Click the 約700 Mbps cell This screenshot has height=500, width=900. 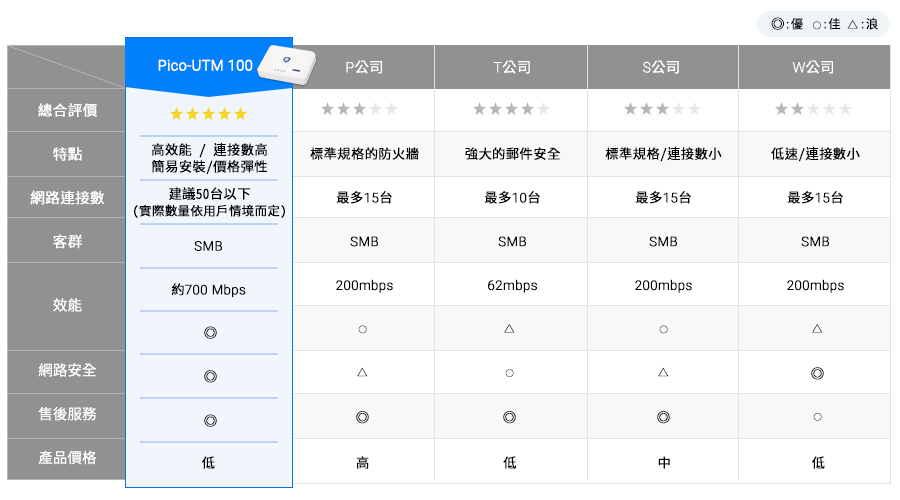209,290
